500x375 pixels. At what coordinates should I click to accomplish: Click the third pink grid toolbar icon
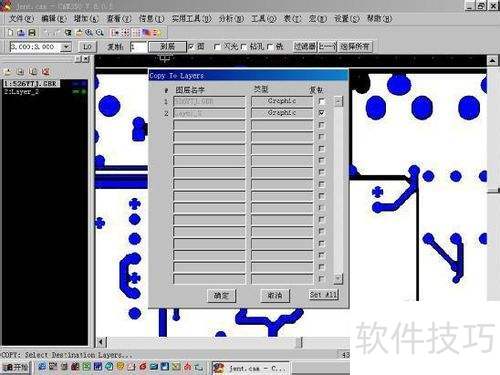[x=136, y=32]
